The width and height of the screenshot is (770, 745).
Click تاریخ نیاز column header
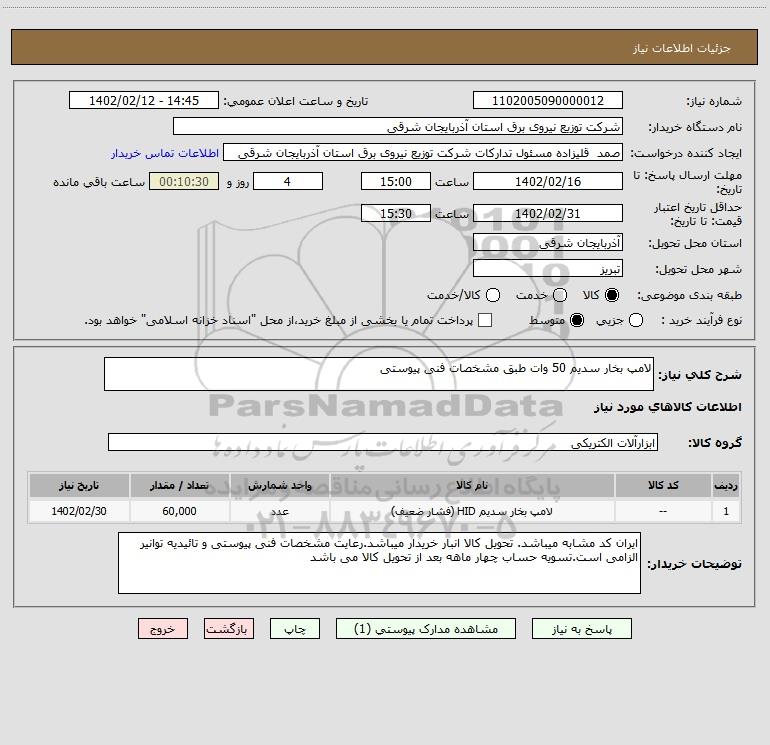(x=79, y=485)
